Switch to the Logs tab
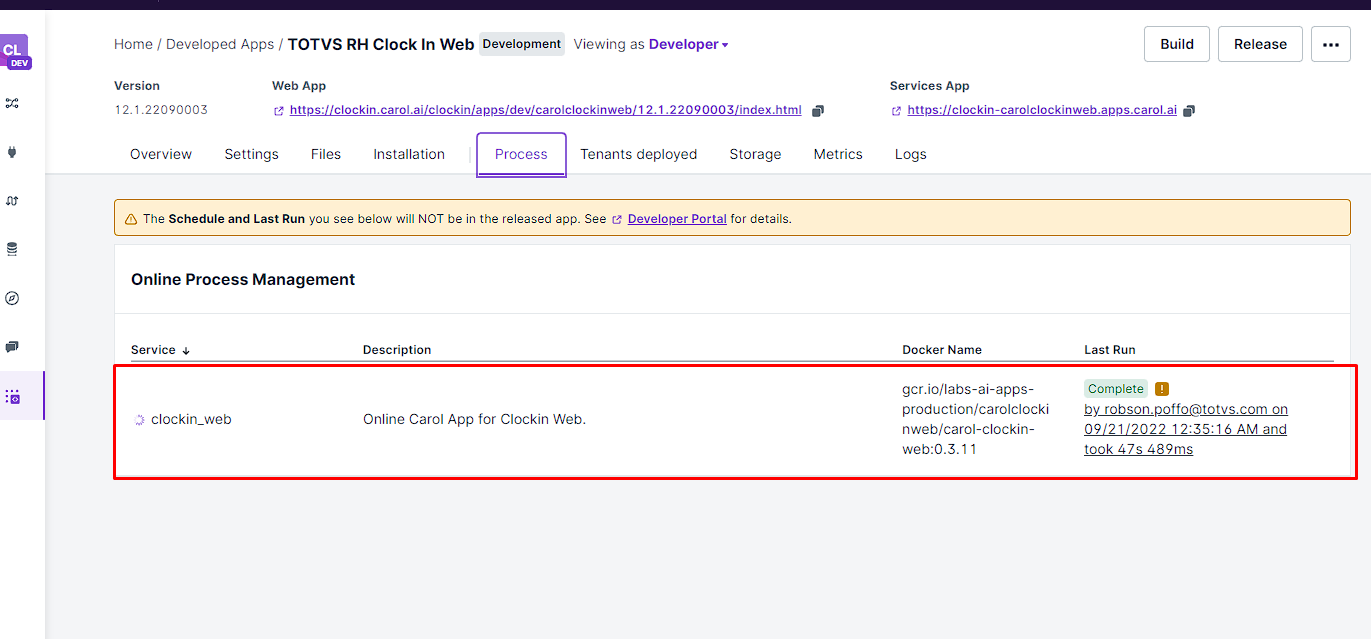This screenshot has height=639, width=1371. tap(911, 154)
